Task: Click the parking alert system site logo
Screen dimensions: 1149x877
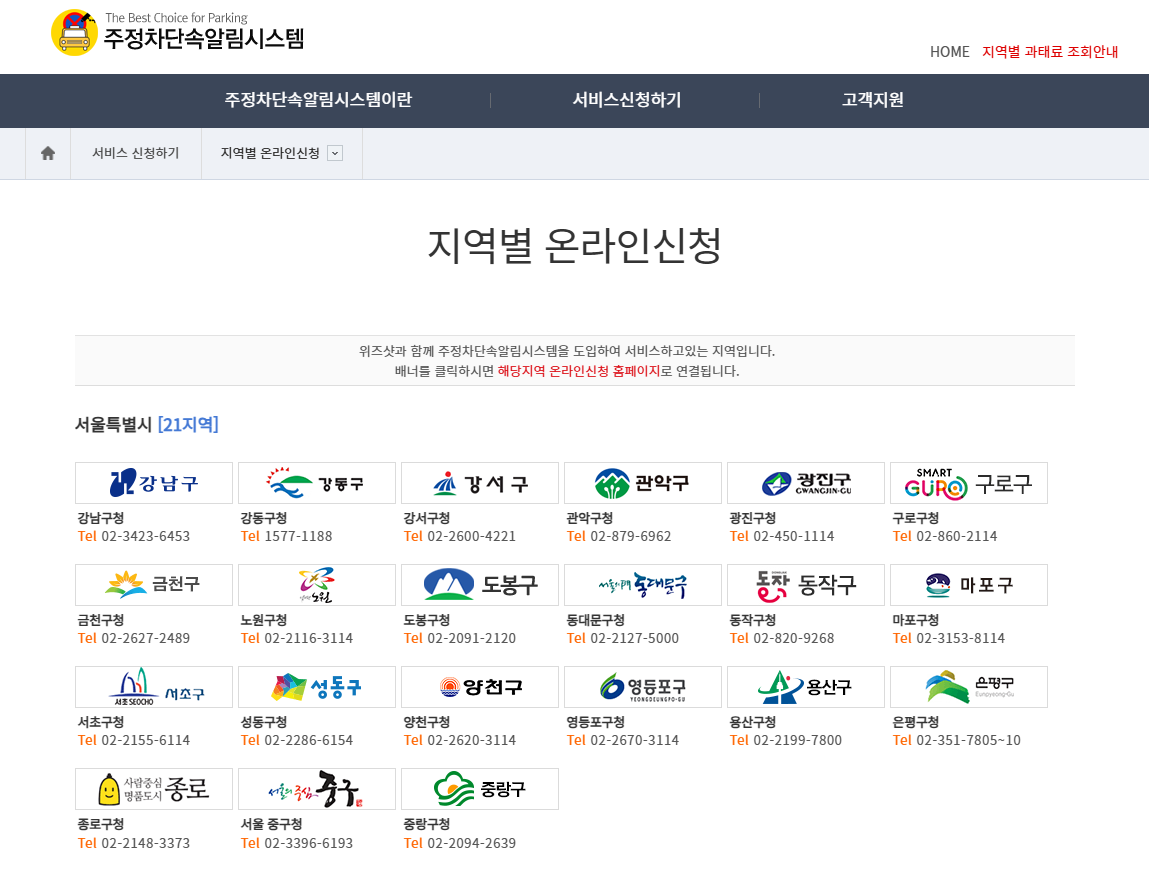Action: coord(177,32)
